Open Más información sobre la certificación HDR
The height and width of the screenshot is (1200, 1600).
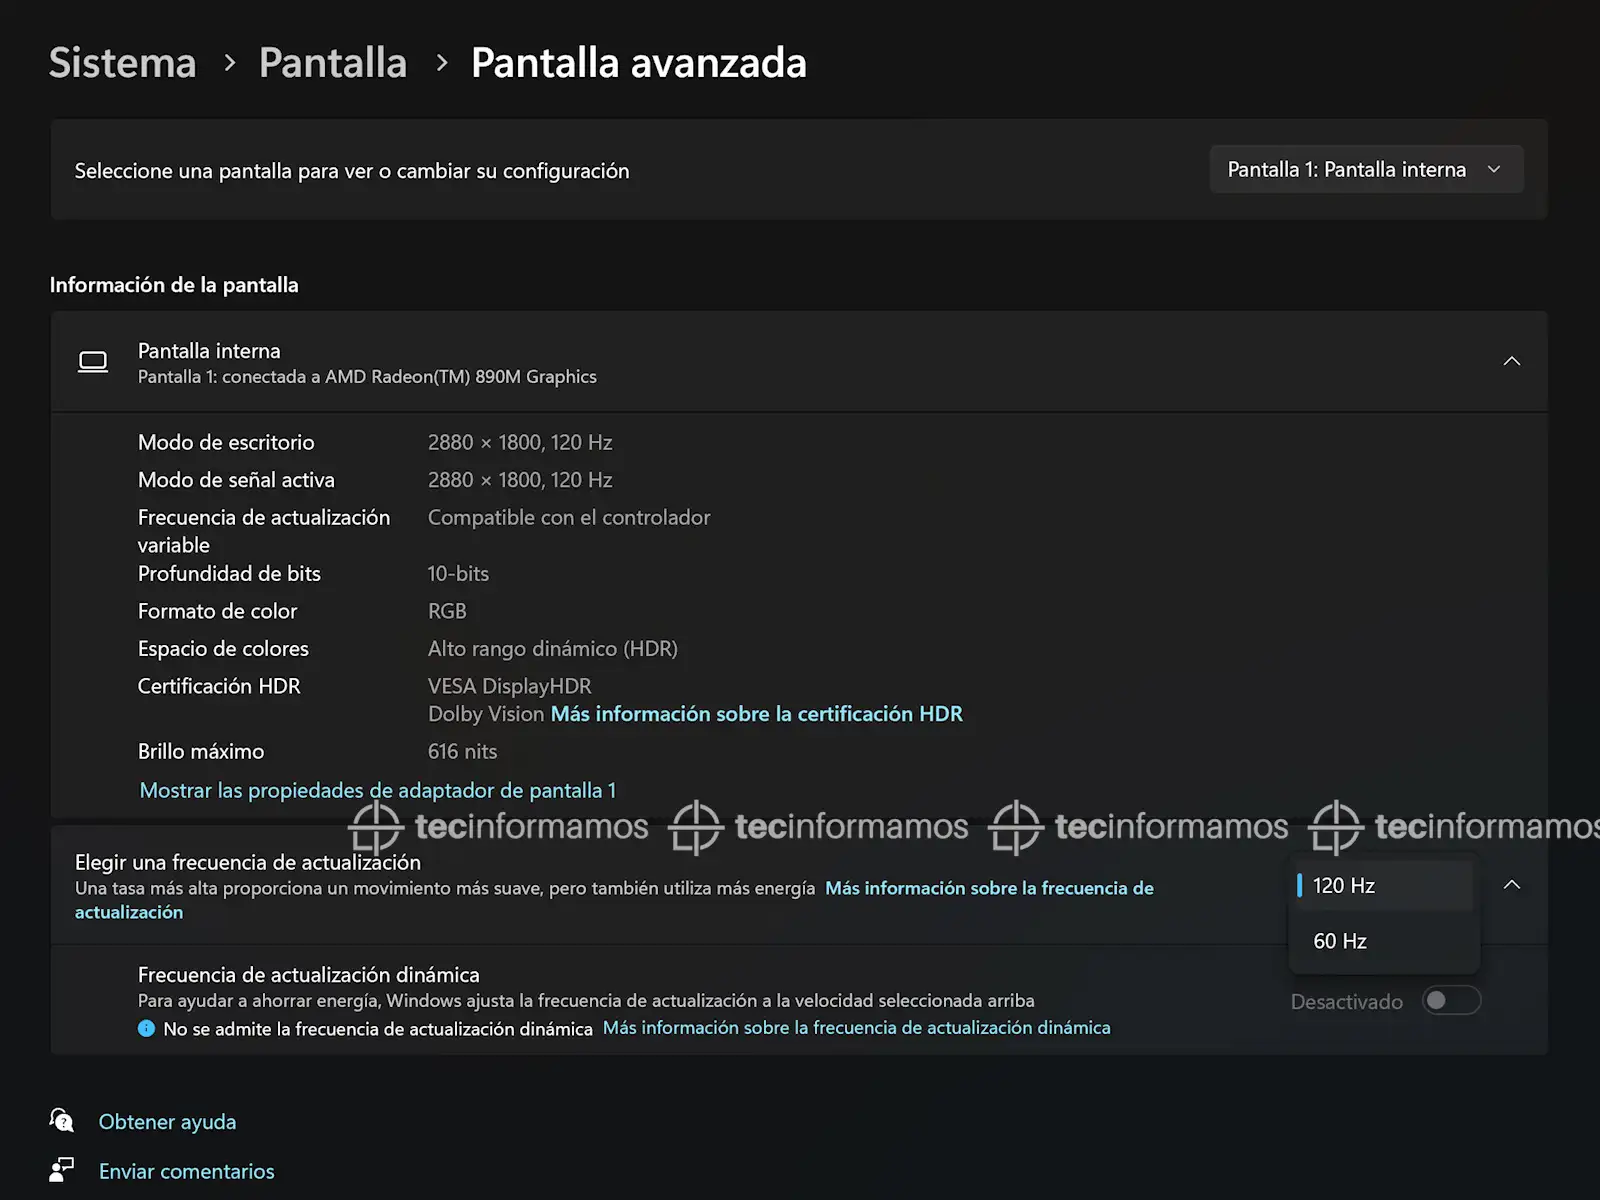point(756,714)
